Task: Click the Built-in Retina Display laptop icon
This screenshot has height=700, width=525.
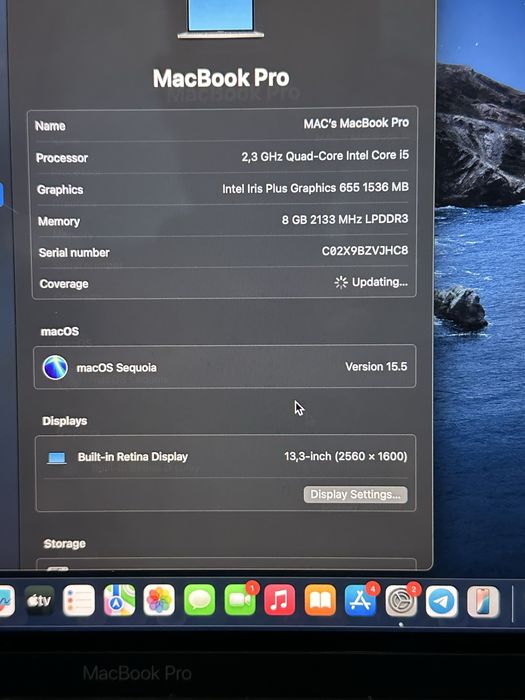Action: pos(57,458)
